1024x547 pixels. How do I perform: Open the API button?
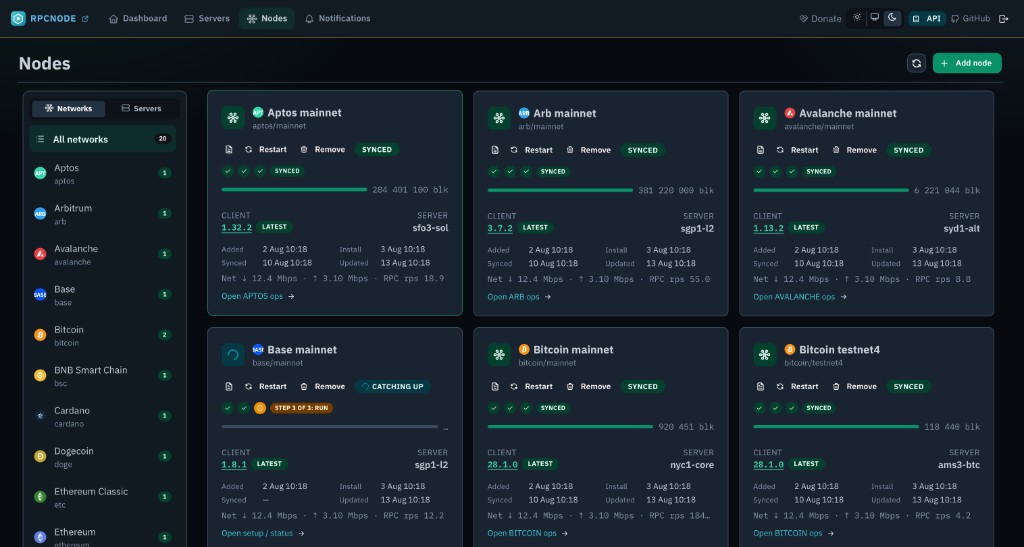pos(927,18)
